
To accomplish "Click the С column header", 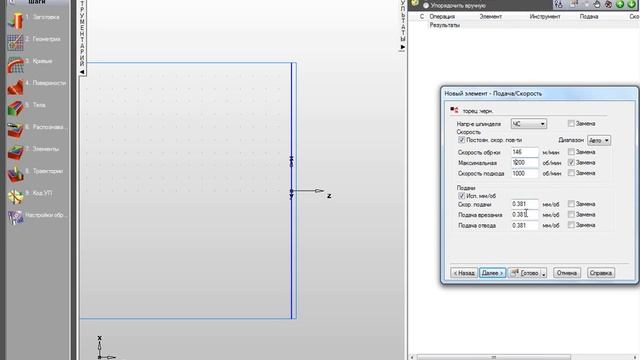I will tap(422, 16).
